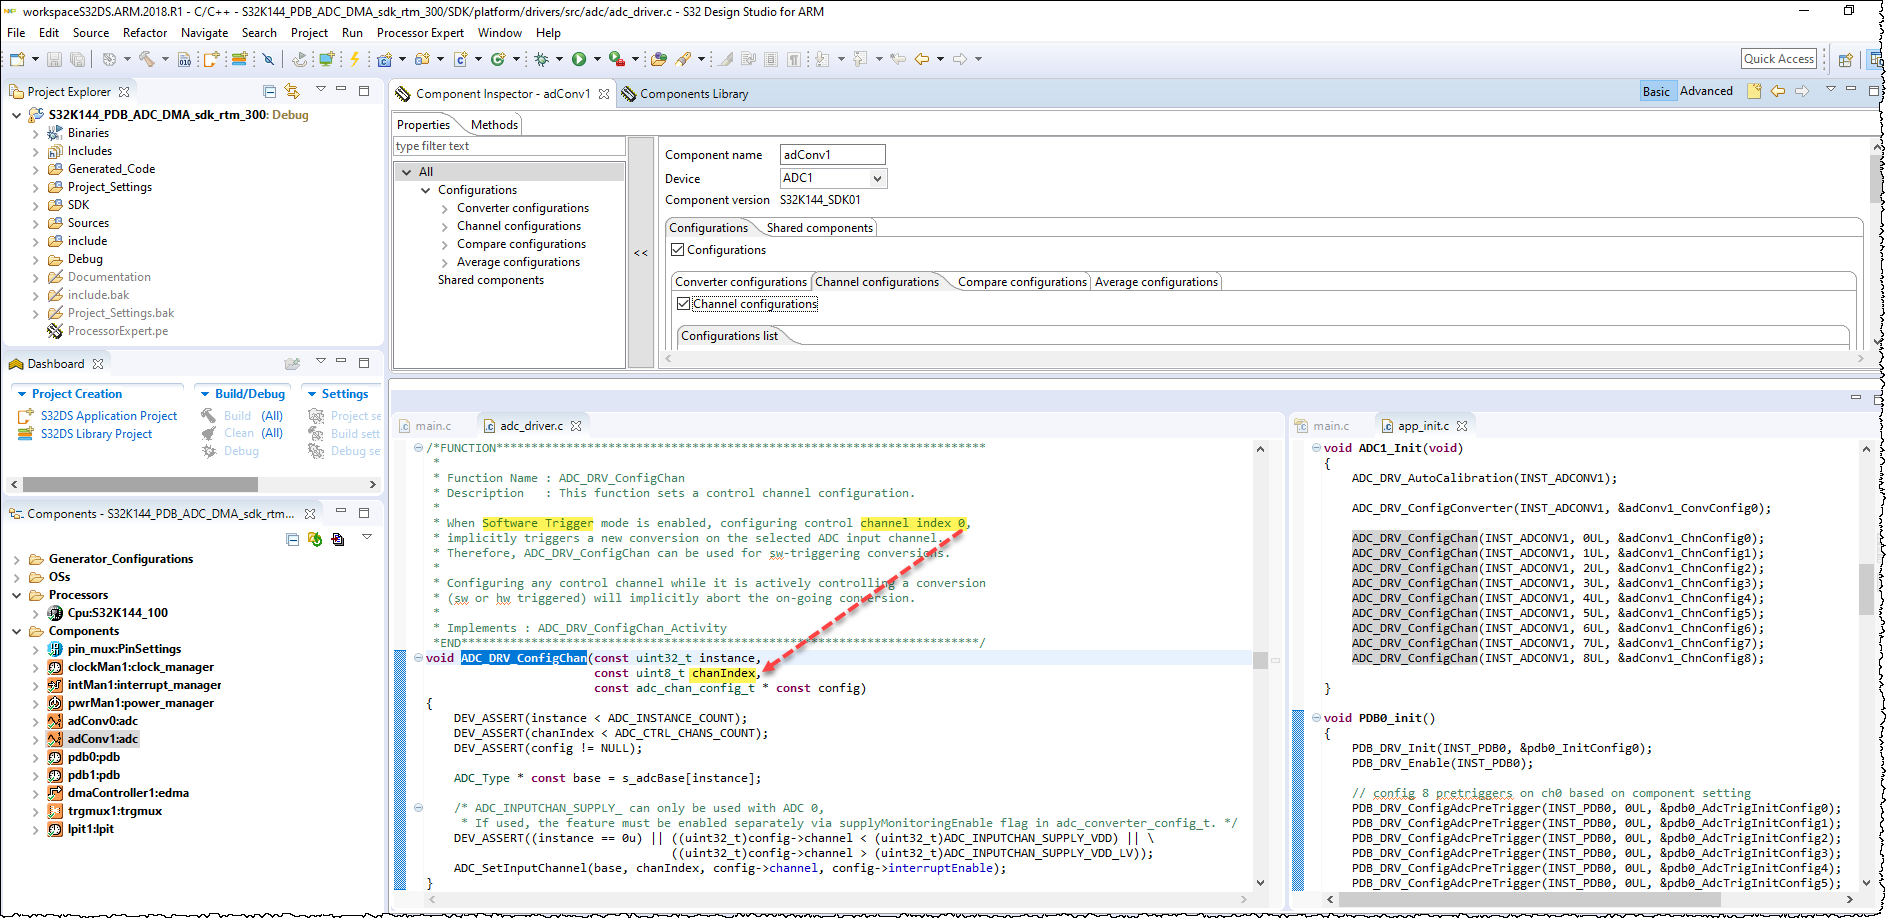Expand Converter configurations tree node
The height and width of the screenshot is (919, 1887).
[x=445, y=209]
